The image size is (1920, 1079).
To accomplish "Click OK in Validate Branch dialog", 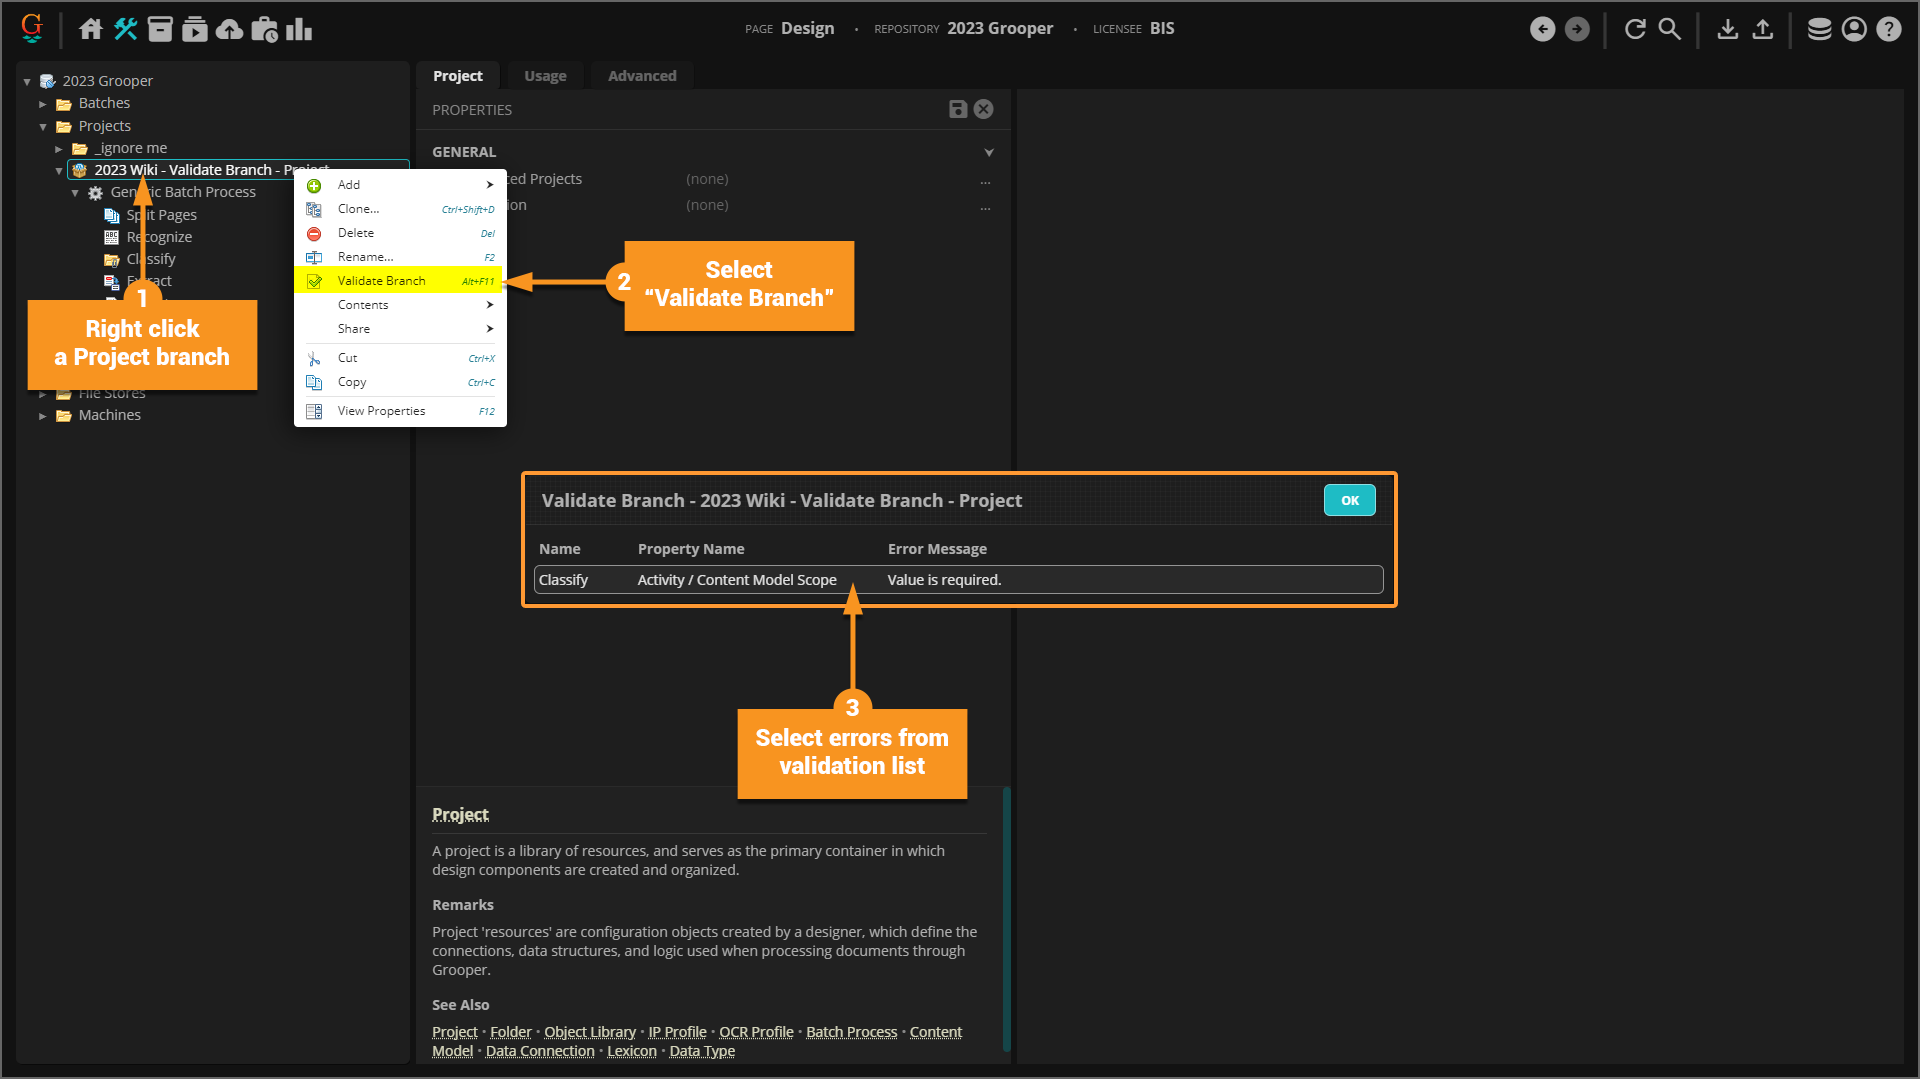I will click(1349, 500).
